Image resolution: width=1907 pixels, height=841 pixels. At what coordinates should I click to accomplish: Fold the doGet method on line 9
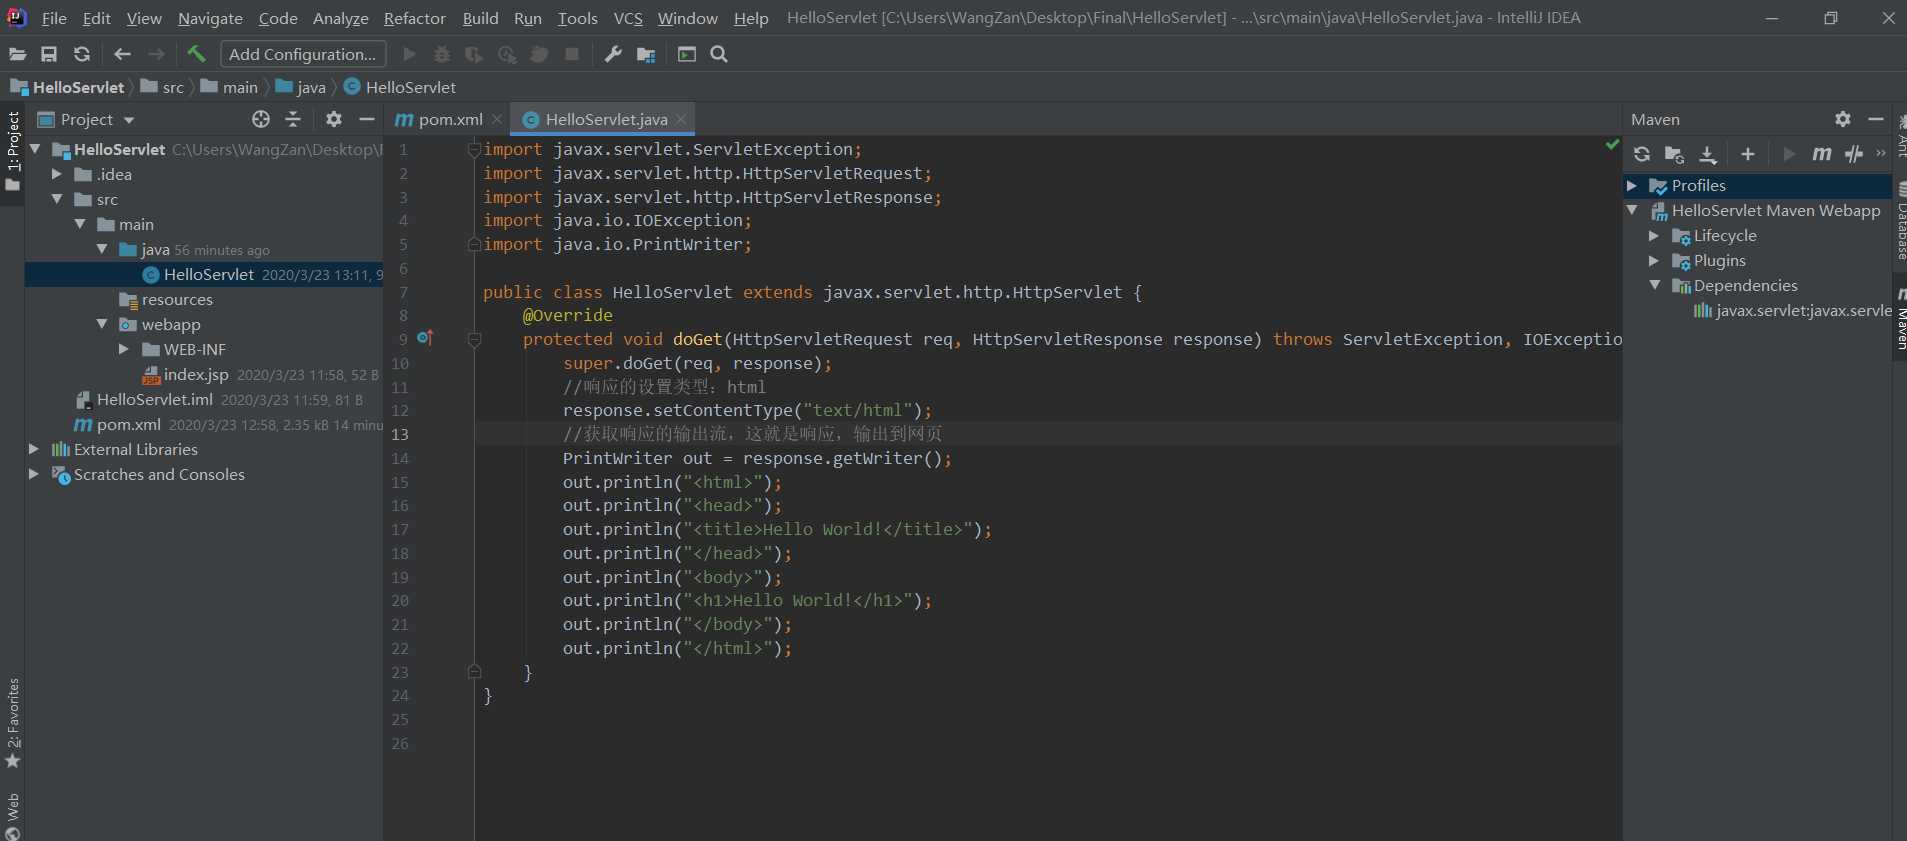click(x=475, y=339)
